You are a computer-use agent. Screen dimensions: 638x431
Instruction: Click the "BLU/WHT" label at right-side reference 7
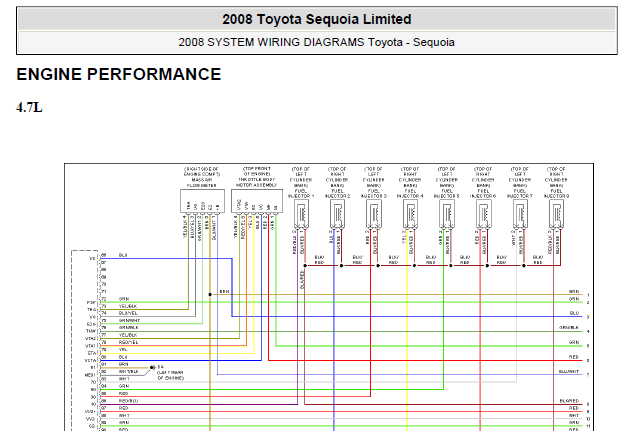tap(569, 372)
